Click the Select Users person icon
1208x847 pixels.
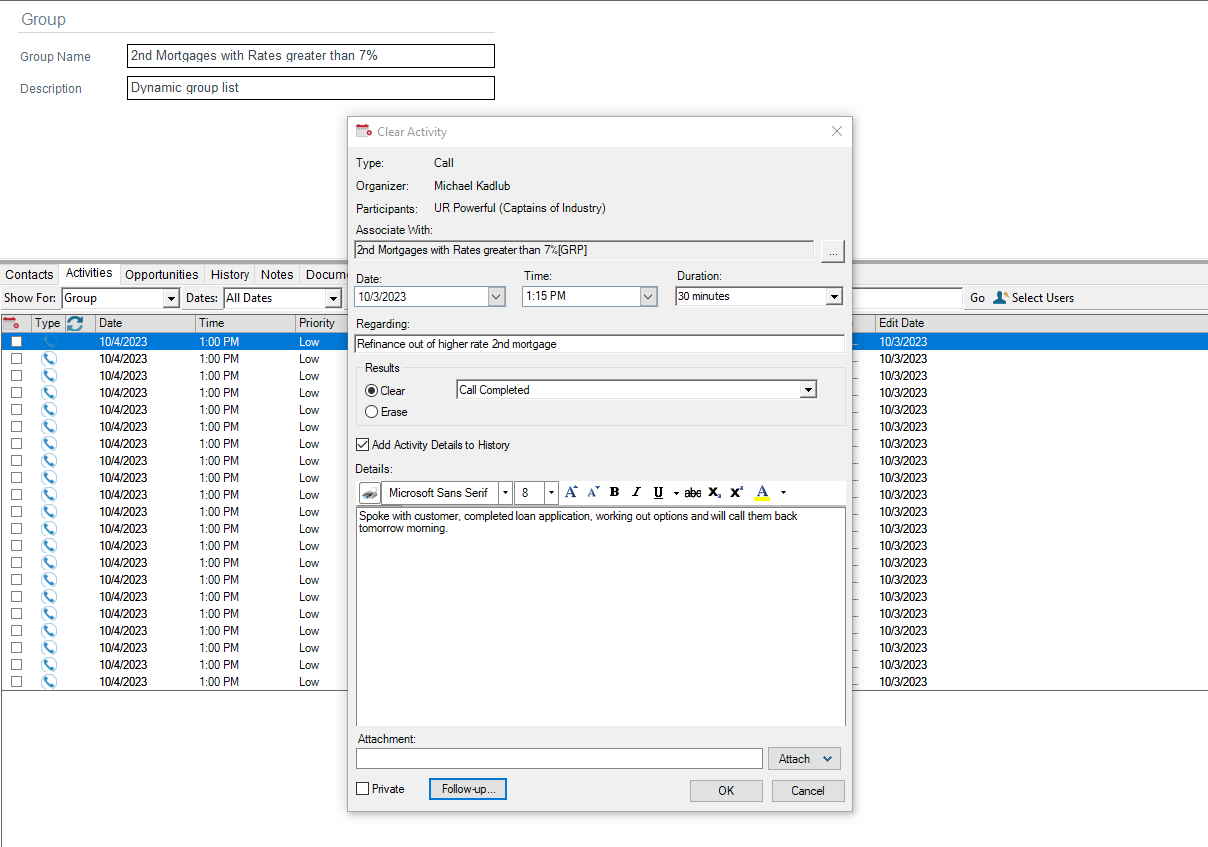point(1000,297)
